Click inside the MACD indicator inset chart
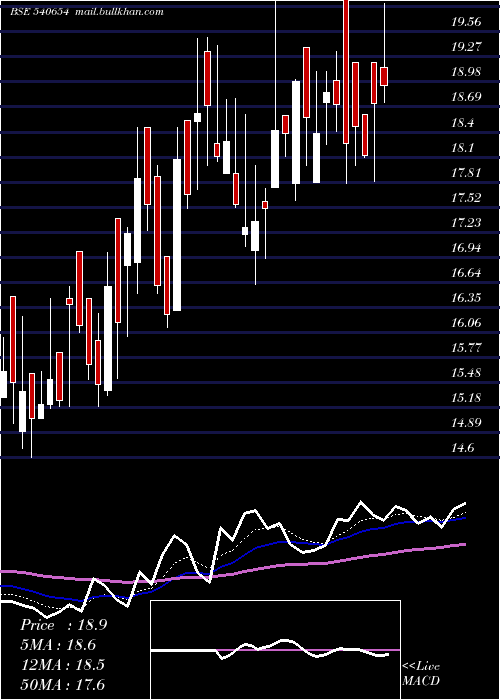Image resolution: width=500 pixels, height=700 pixels. (275, 650)
